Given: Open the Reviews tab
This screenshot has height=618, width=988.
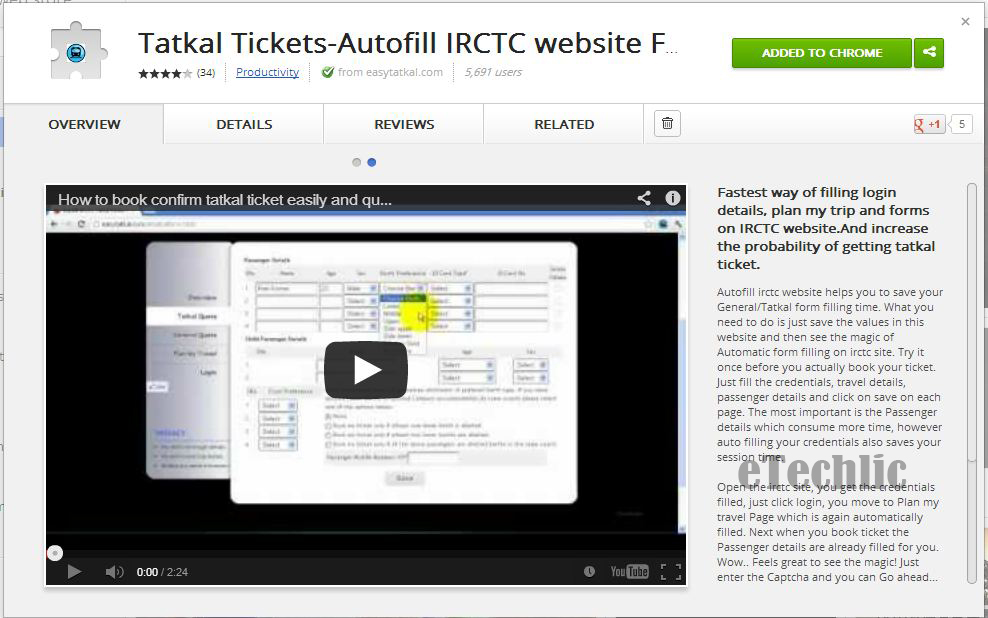Looking at the screenshot, I should pyautogui.click(x=404, y=124).
